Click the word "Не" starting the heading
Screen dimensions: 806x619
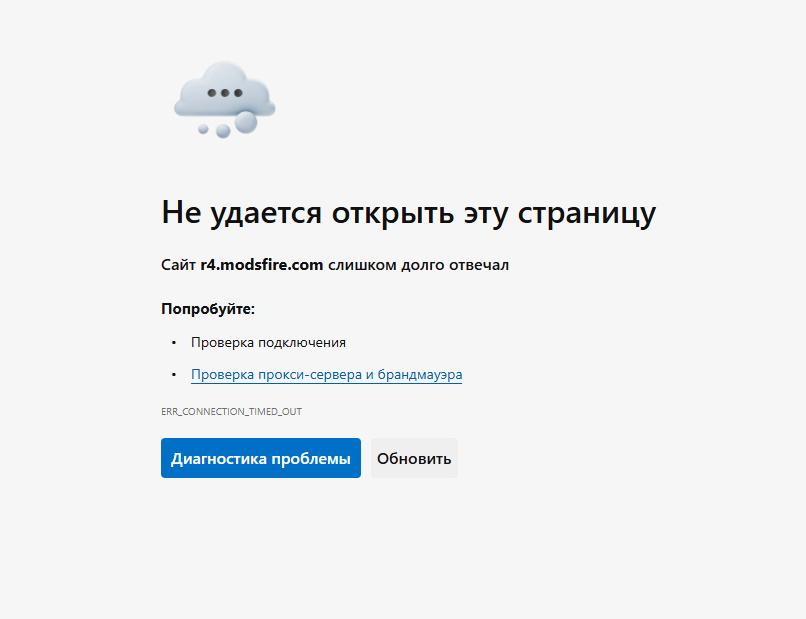click(x=181, y=213)
